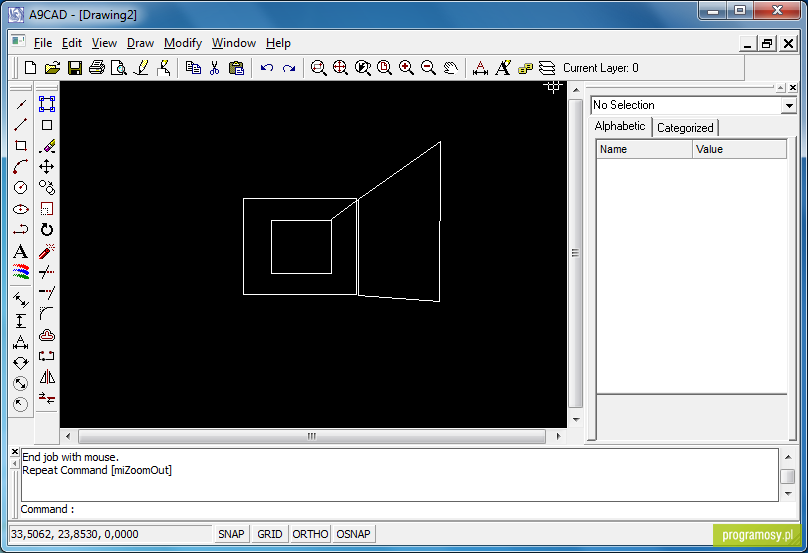The width and height of the screenshot is (808, 553).
Task: Expand the No Selection dropdown
Action: (x=789, y=106)
